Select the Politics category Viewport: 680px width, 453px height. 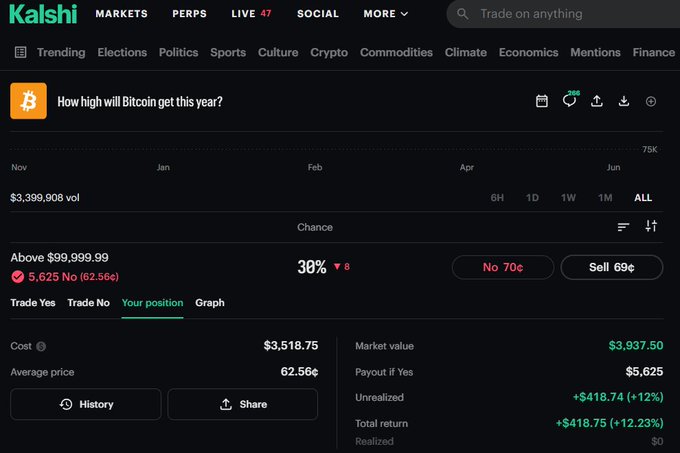coord(178,52)
